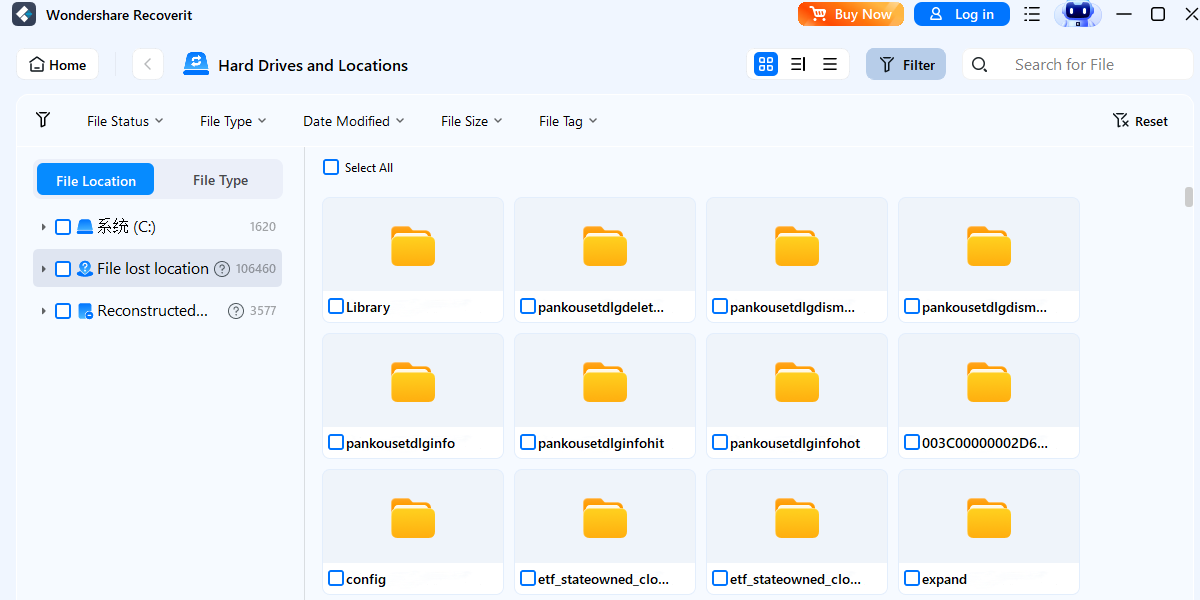Select the File lost location checkbox

tap(64, 268)
